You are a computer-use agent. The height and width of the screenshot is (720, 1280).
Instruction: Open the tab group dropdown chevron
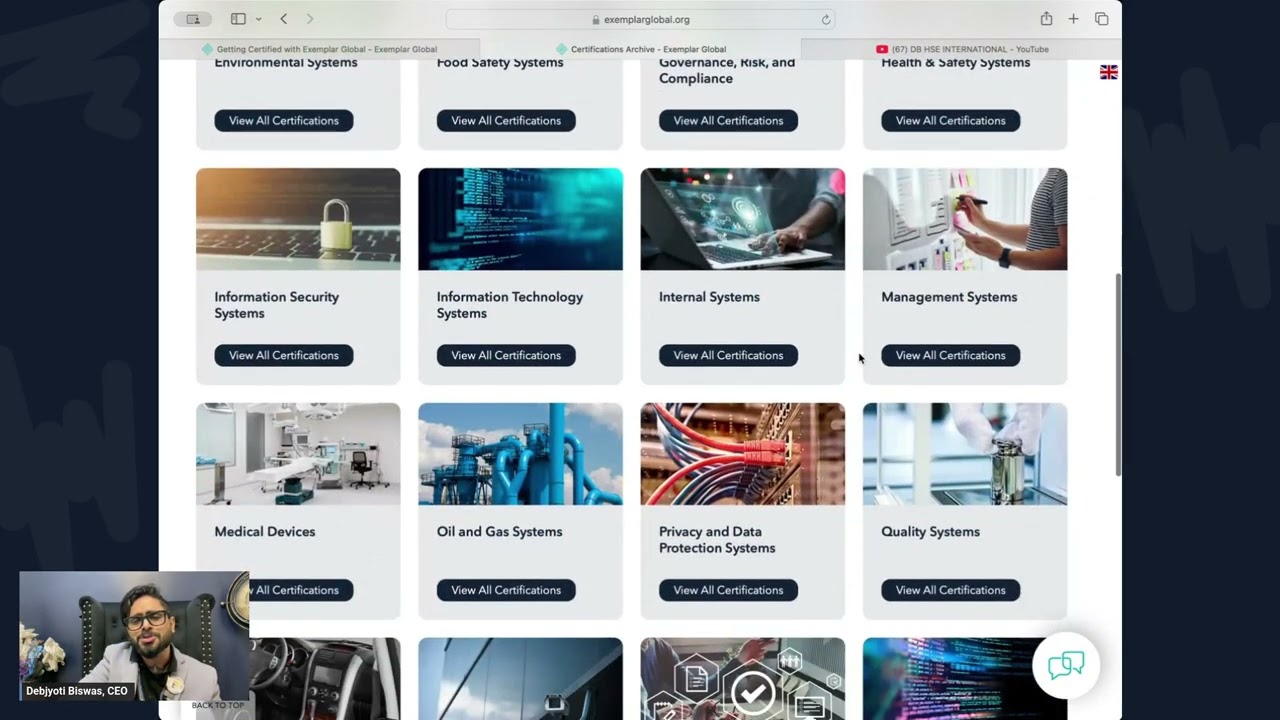point(258,19)
